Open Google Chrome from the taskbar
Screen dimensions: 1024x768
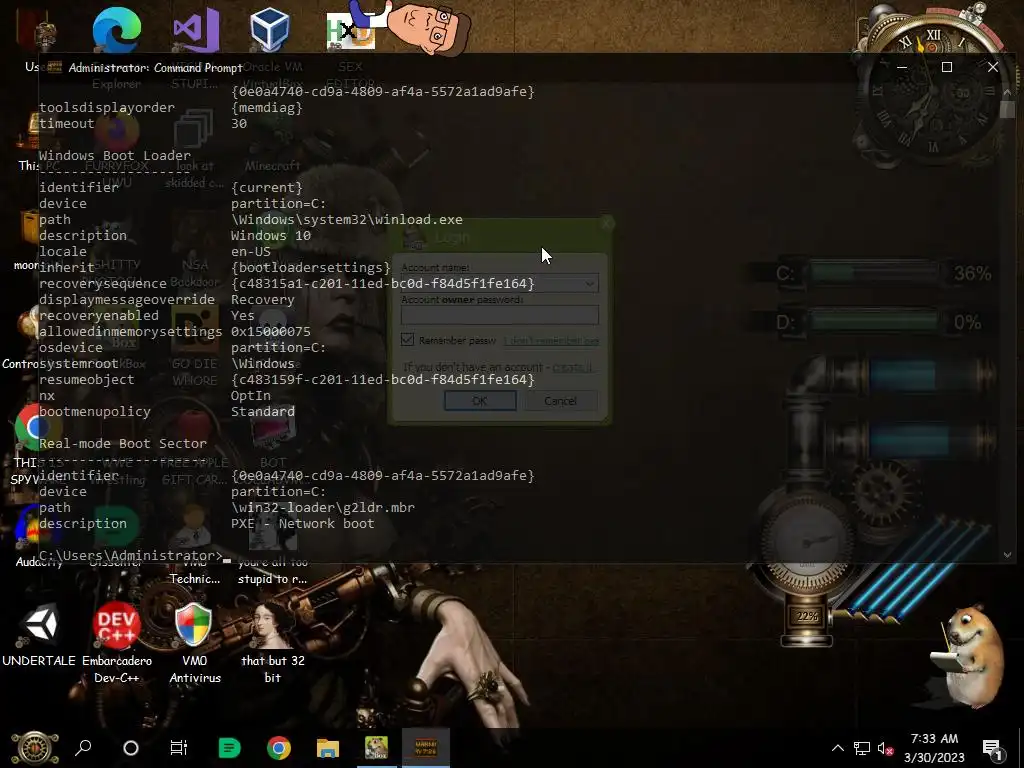point(279,748)
